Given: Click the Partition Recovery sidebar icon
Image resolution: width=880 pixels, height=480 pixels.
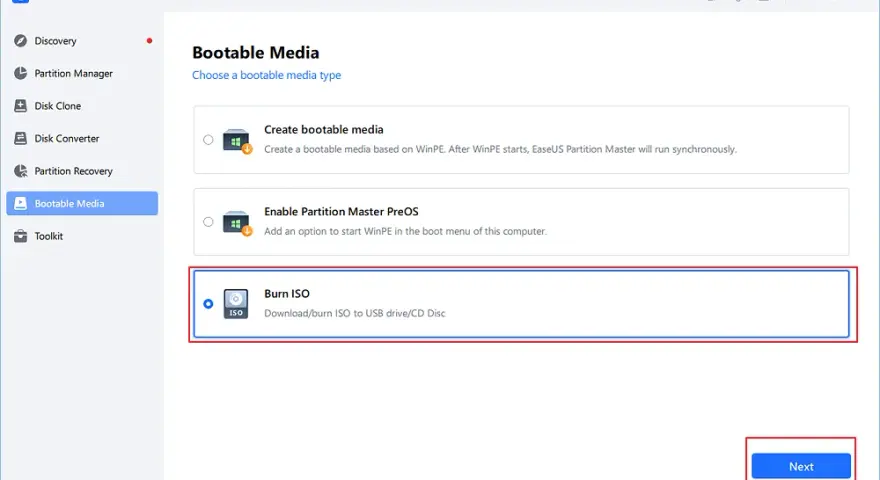Looking at the screenshot, I should tap(21, 171).
